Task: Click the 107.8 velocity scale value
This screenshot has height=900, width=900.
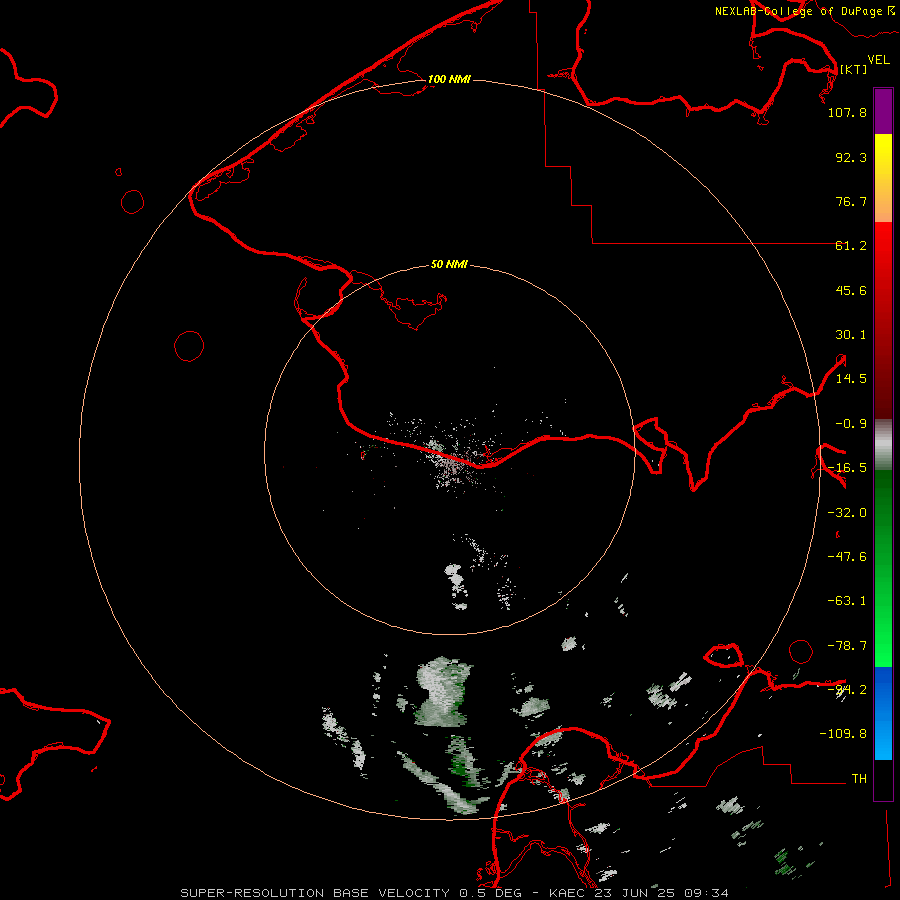Action: pos(847,112)
